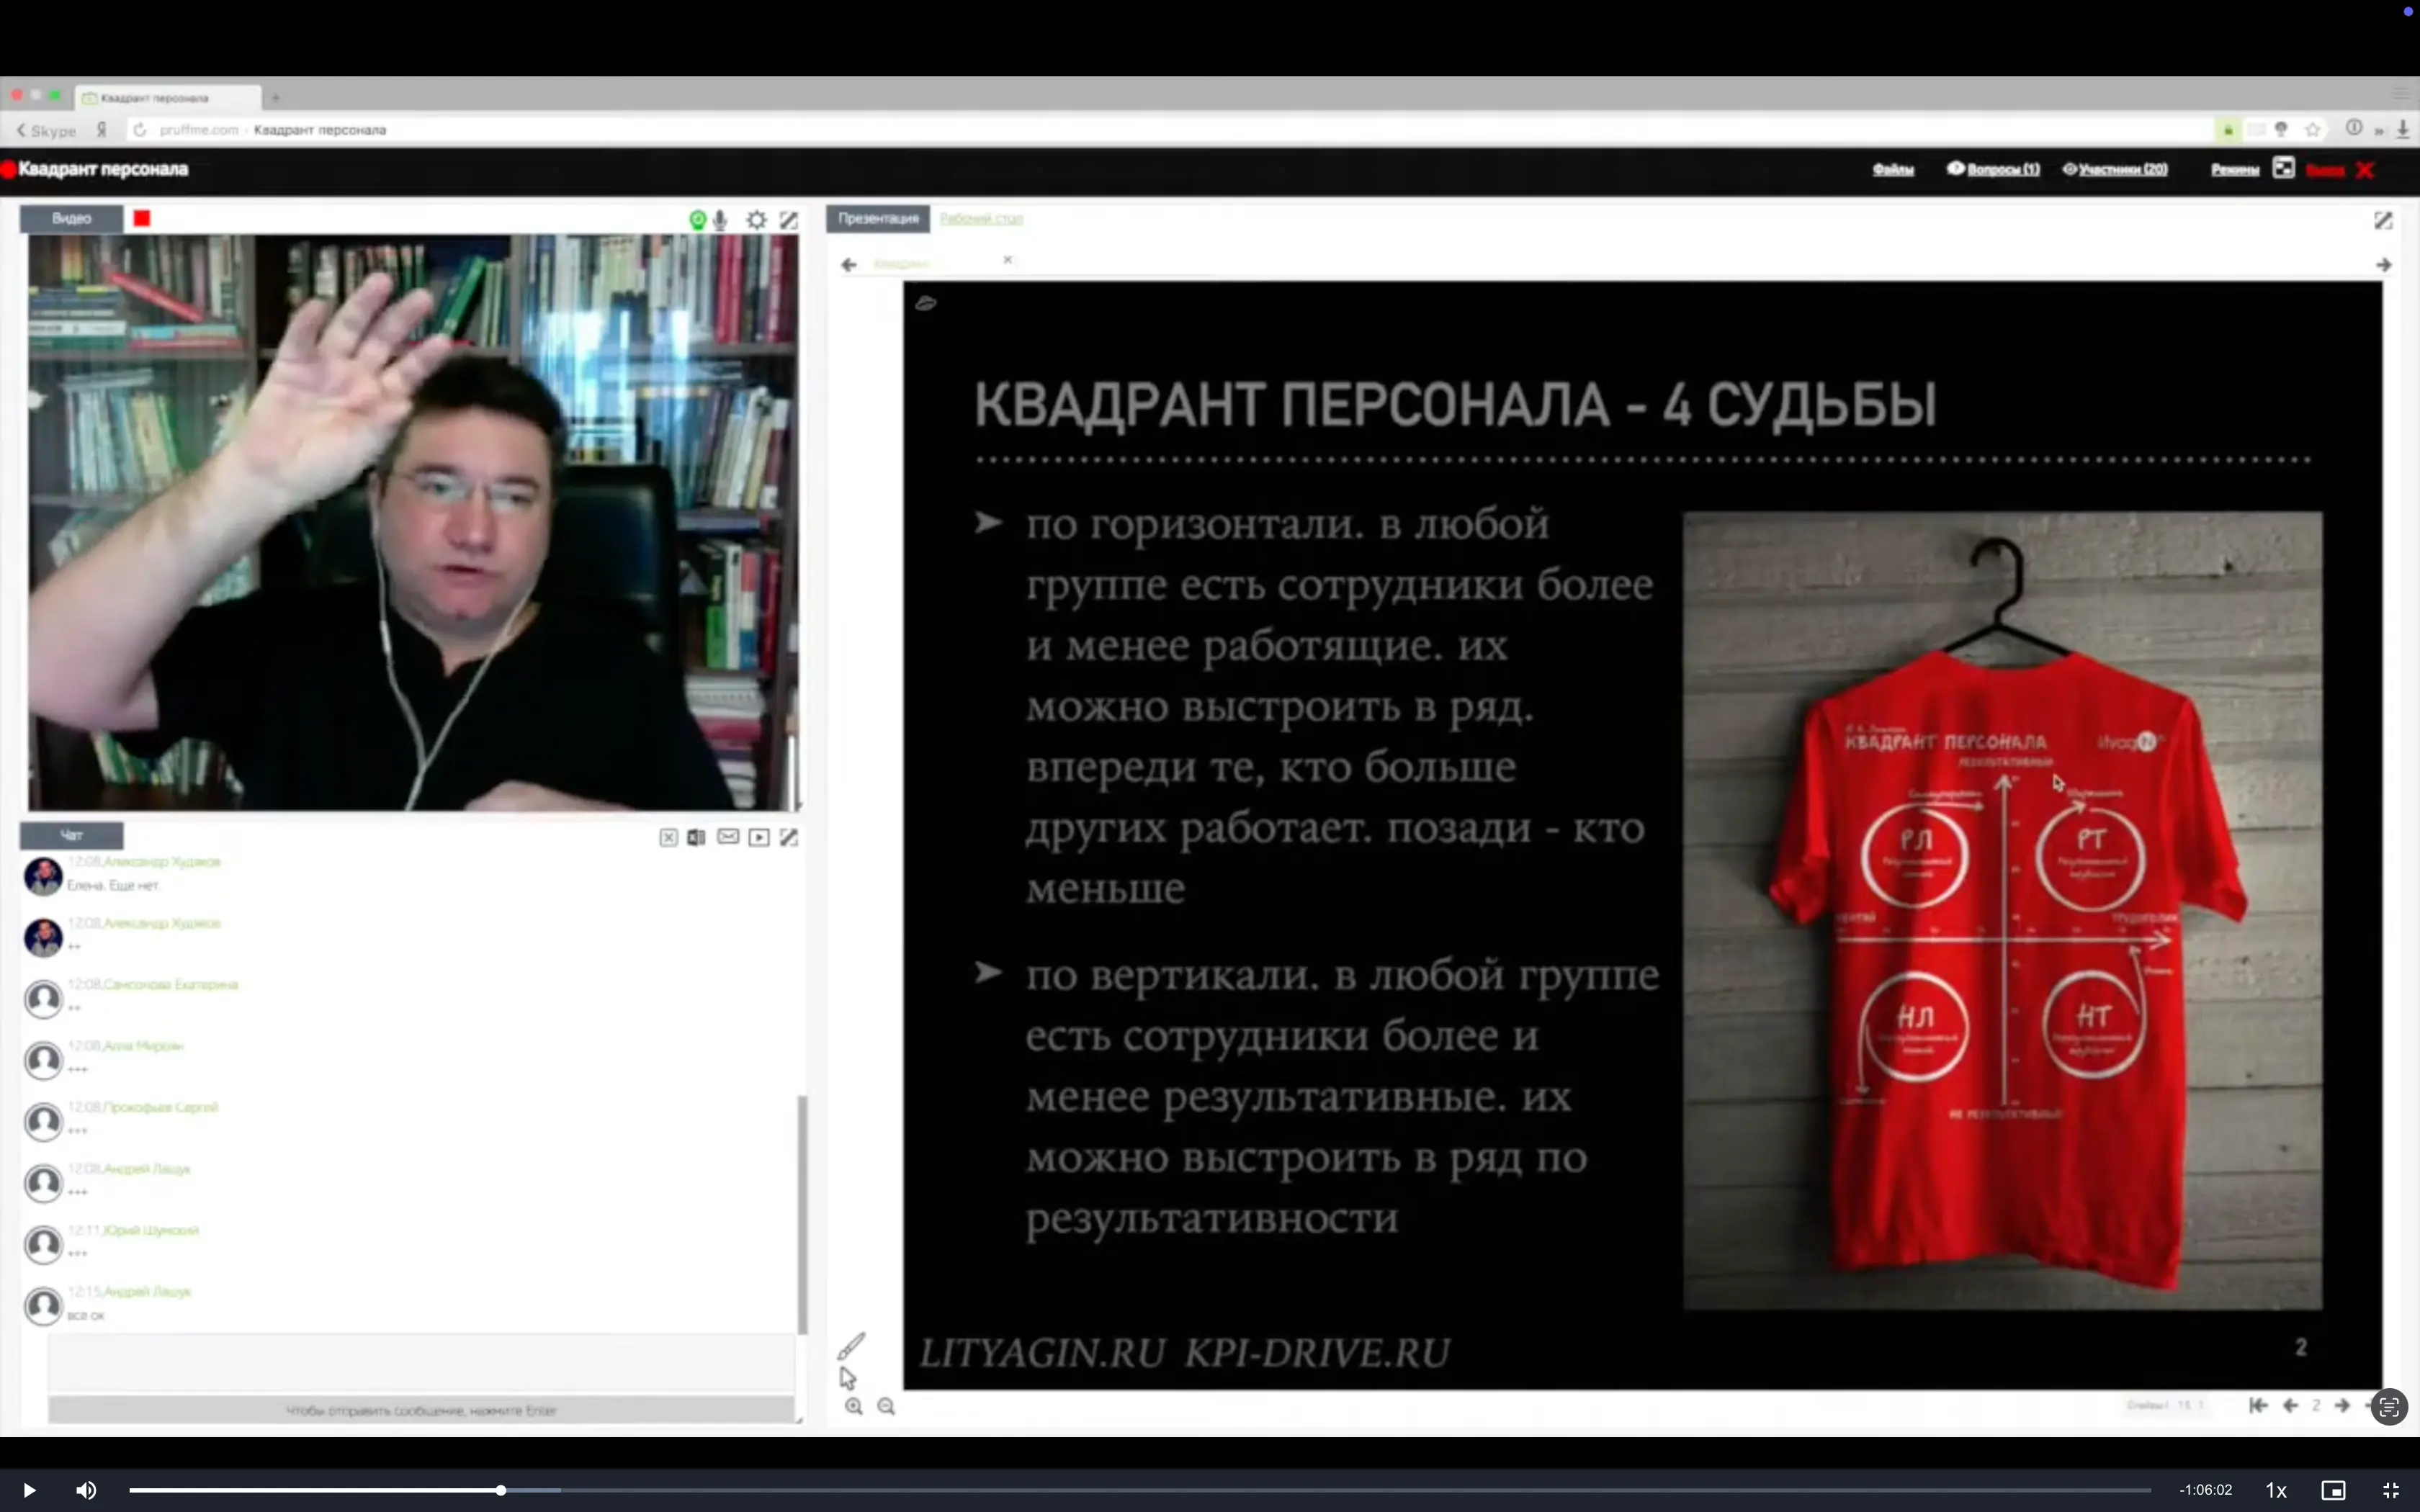The width and height of the screenshot is (2420, 1512).
Task: Click the envelope icon in chat toolbar
Action: (x=728, y=836)
